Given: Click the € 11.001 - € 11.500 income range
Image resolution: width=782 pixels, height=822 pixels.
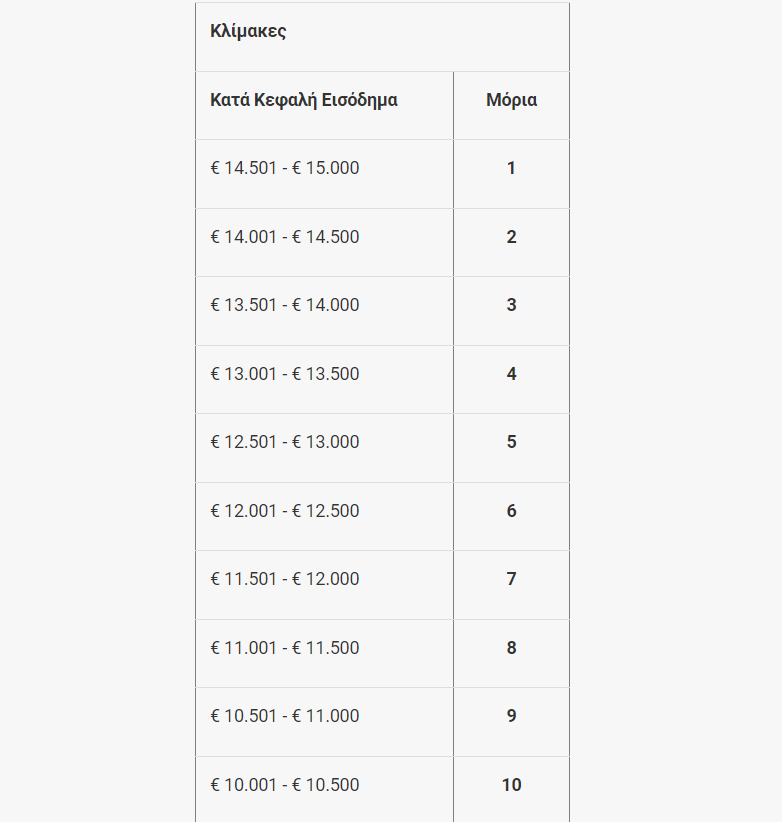Looking at the screenshot, I should point(285,648).
